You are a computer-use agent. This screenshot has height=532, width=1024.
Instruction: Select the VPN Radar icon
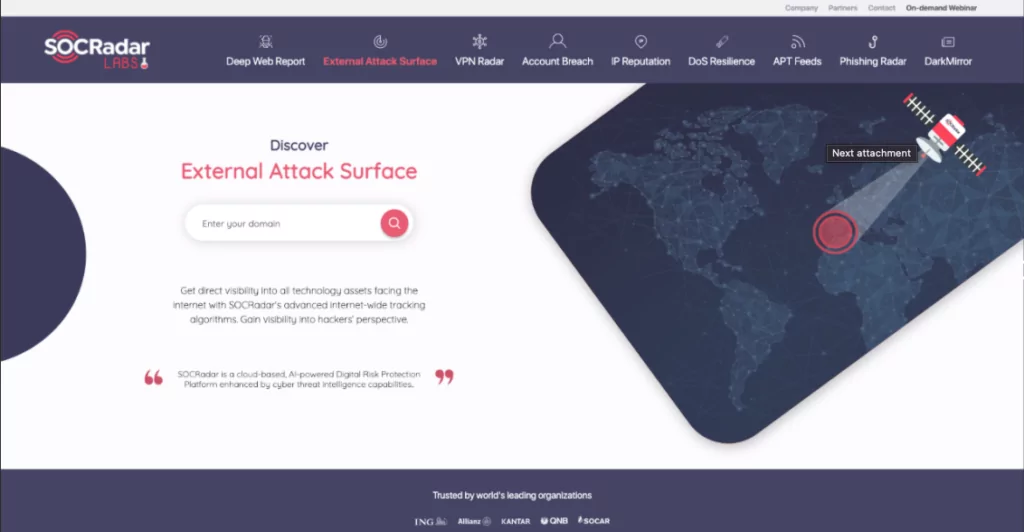click(479, 42)
